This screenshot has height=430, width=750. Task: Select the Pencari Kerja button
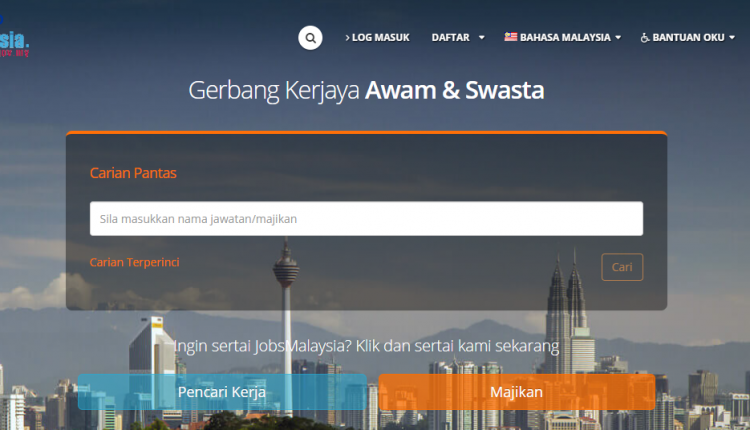(x=222, y=392)
